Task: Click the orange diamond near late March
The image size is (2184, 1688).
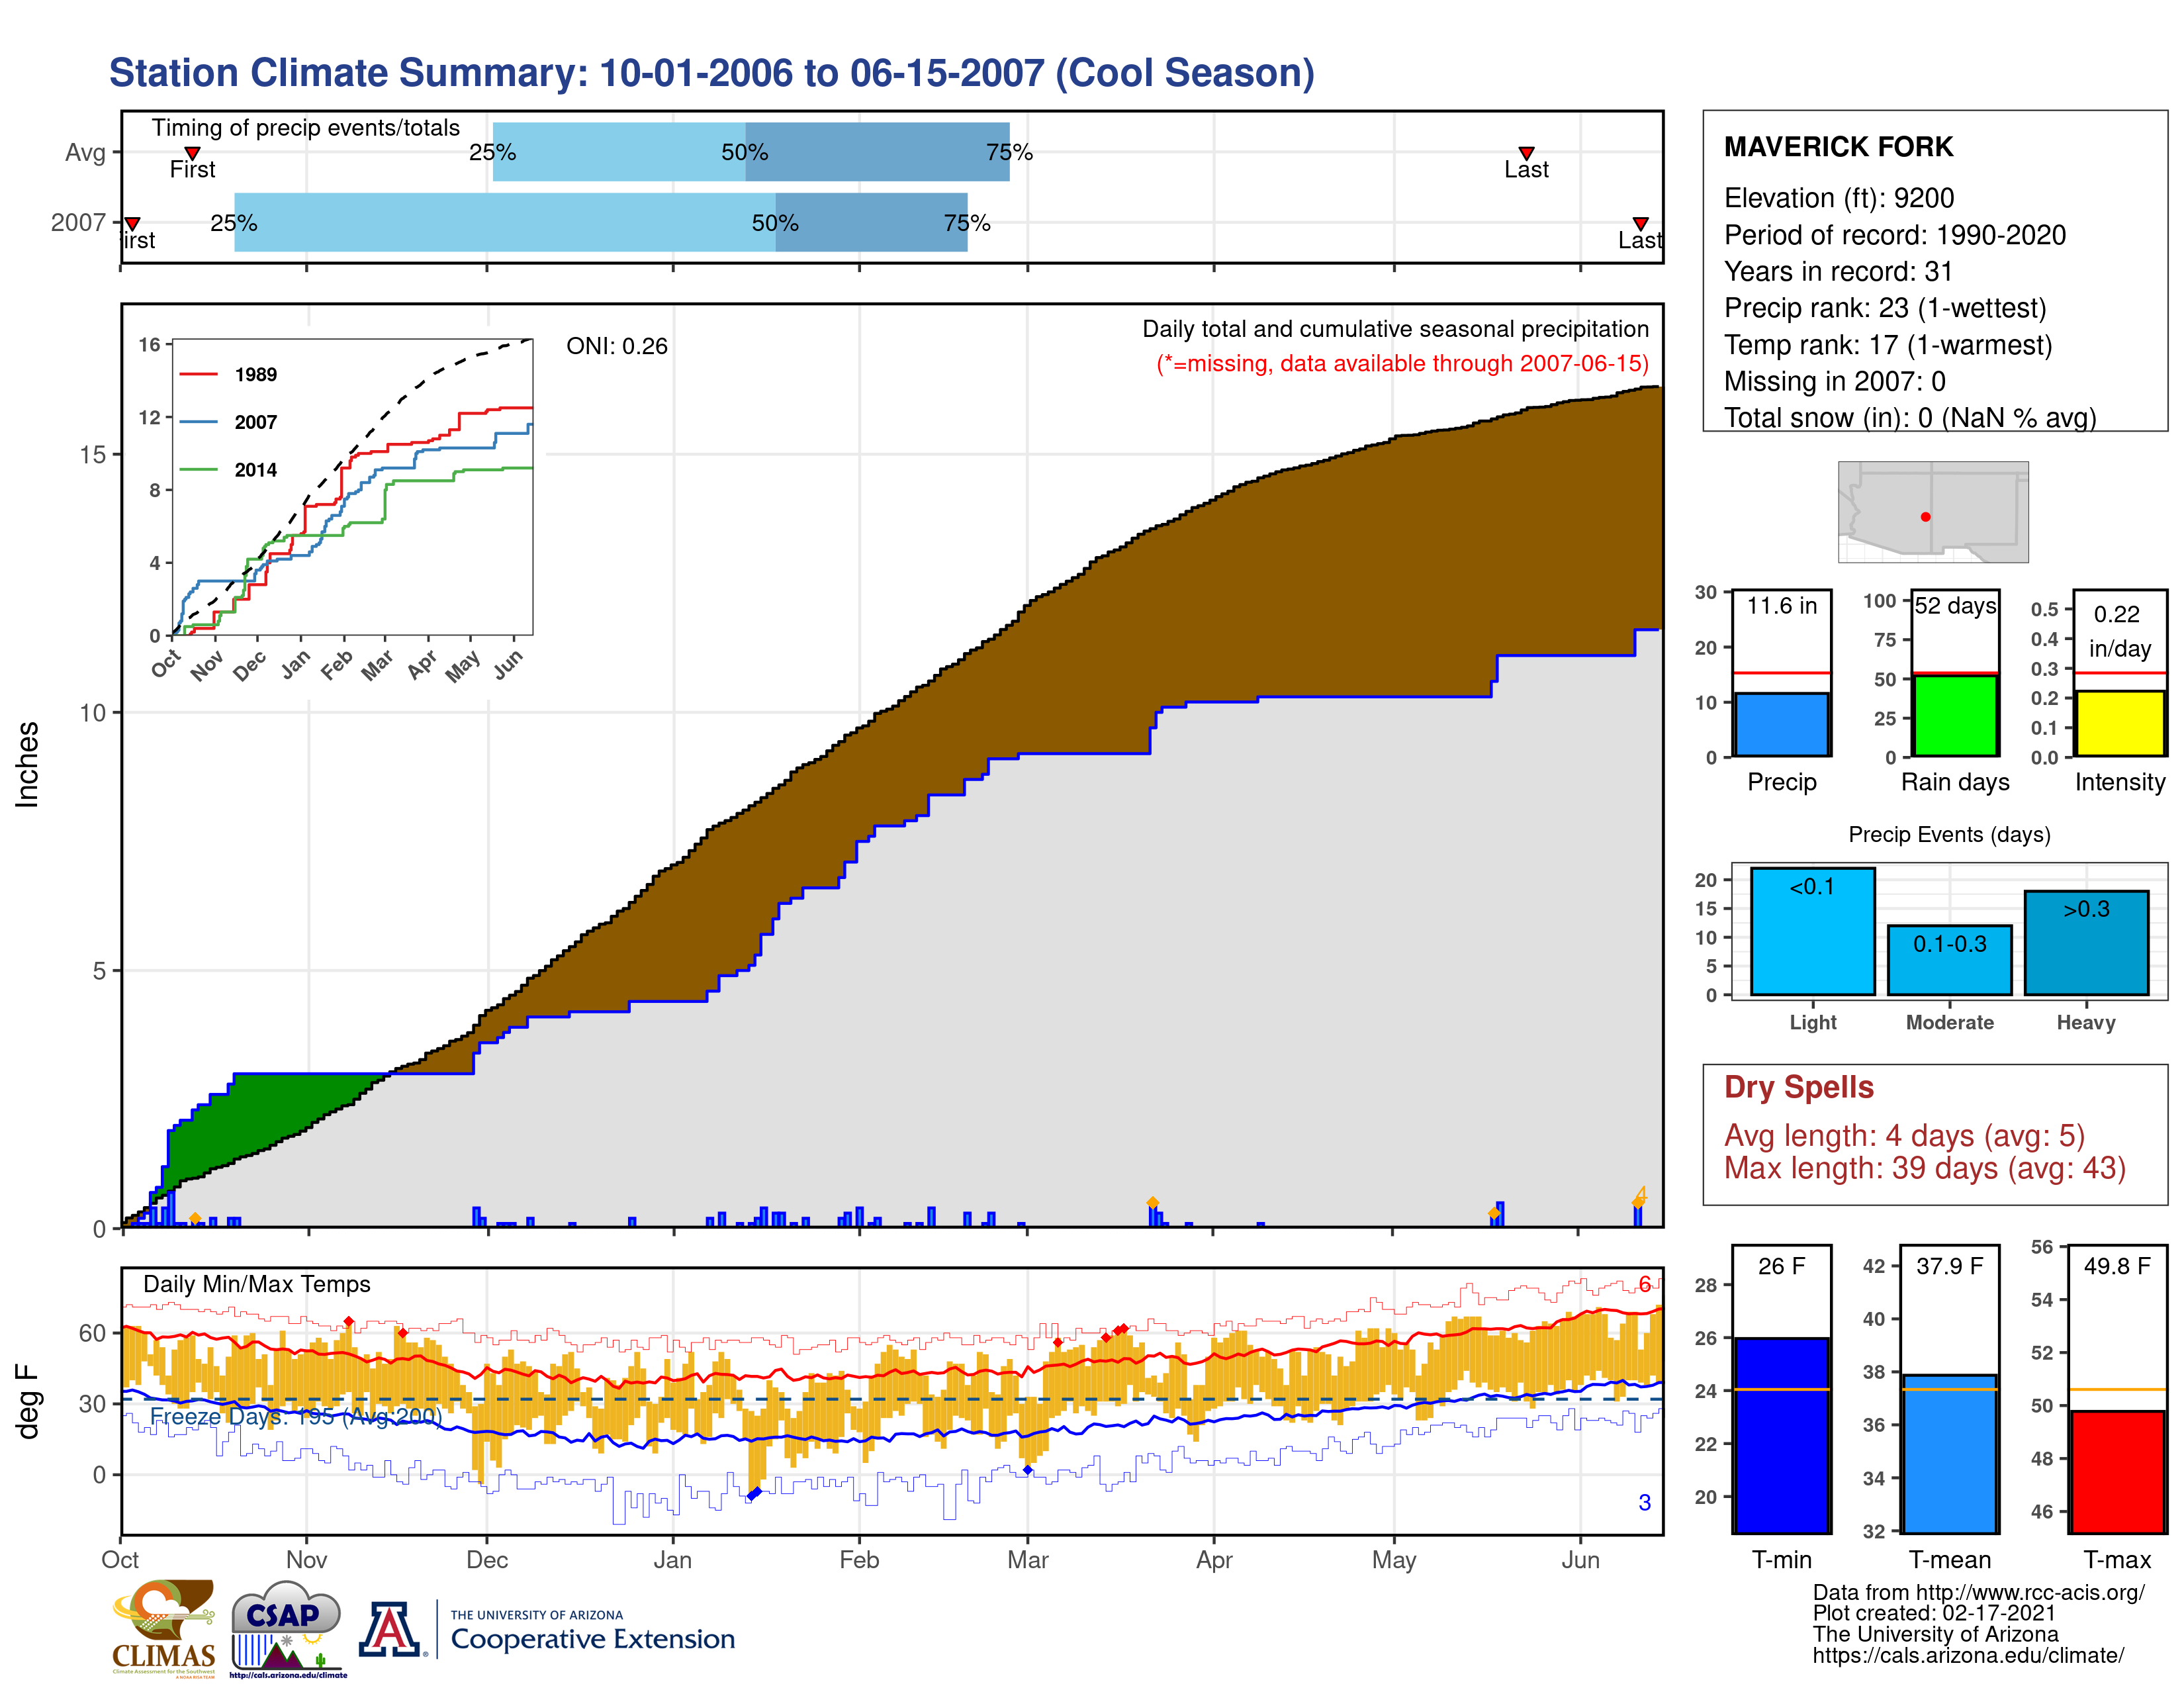Action: 1152,1202
